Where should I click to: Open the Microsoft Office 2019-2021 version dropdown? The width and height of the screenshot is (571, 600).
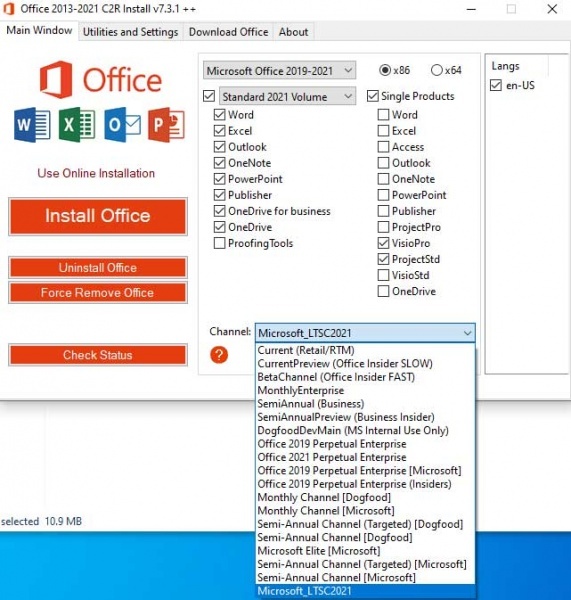tap(279, 70)
